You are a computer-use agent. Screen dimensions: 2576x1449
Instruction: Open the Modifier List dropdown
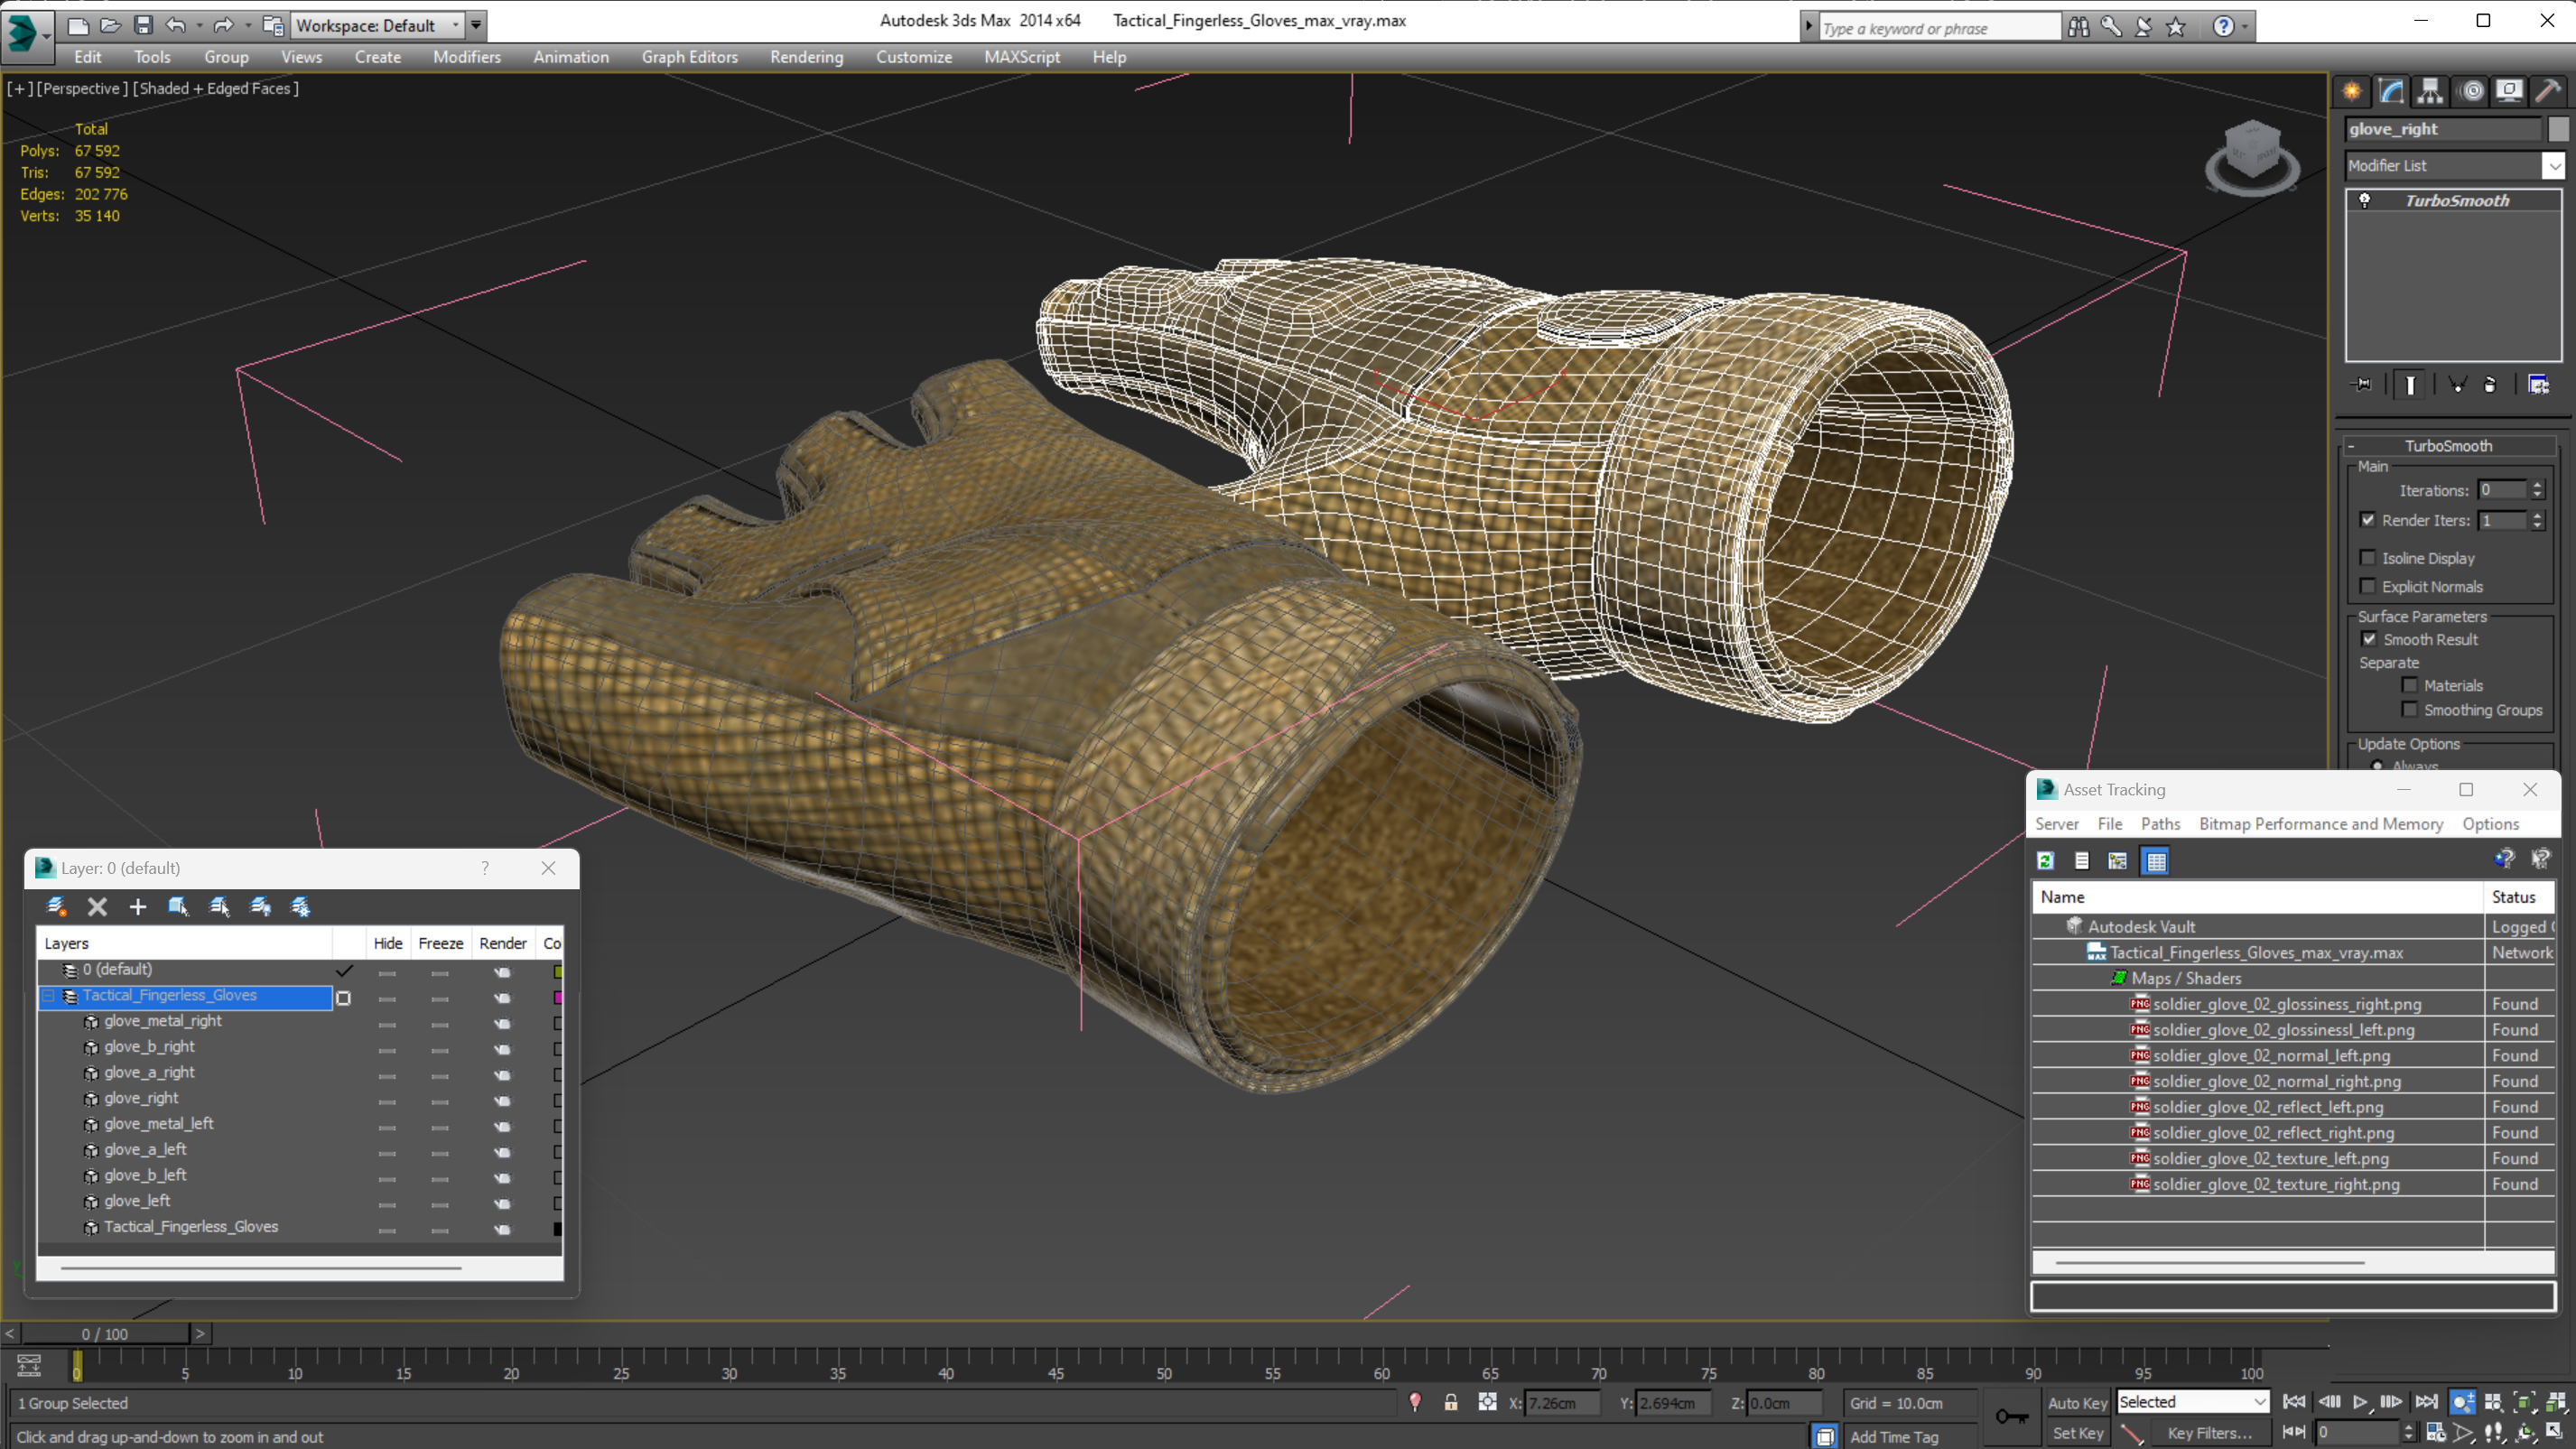tap(2554, 166)
